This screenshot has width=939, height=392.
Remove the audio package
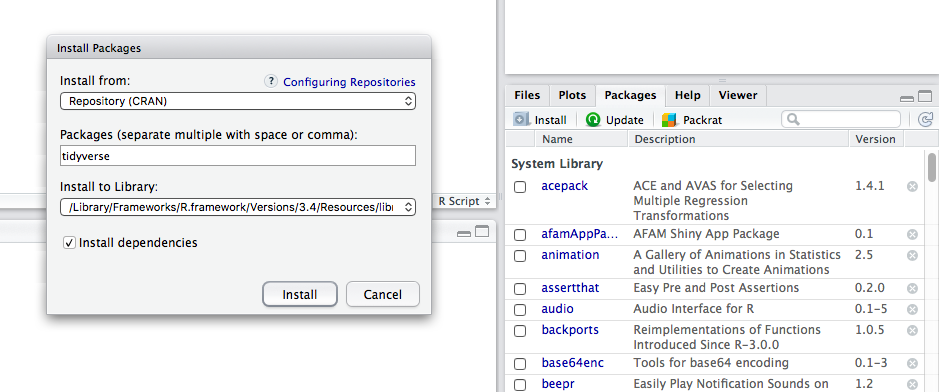[x=913, y=309]
